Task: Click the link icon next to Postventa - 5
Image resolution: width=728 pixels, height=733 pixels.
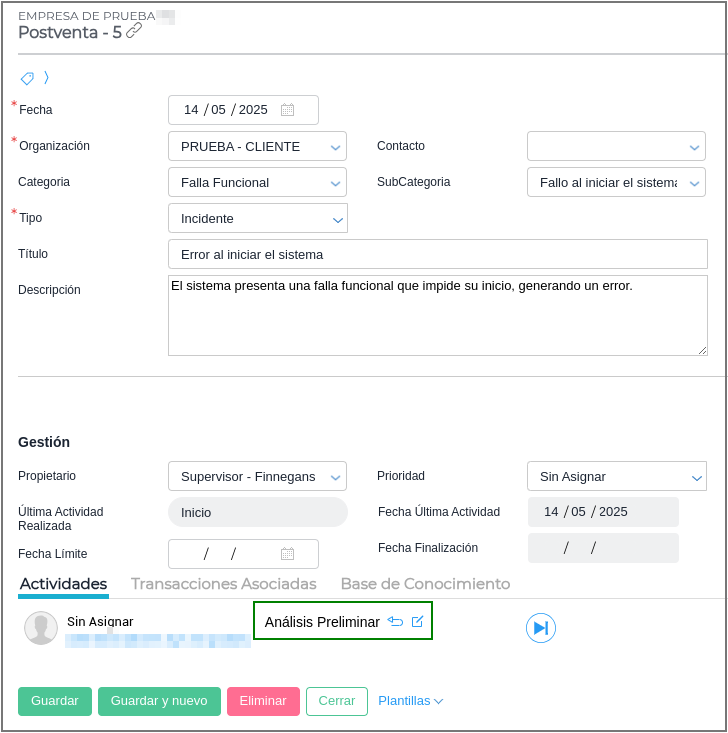Action: pos(134,31)
